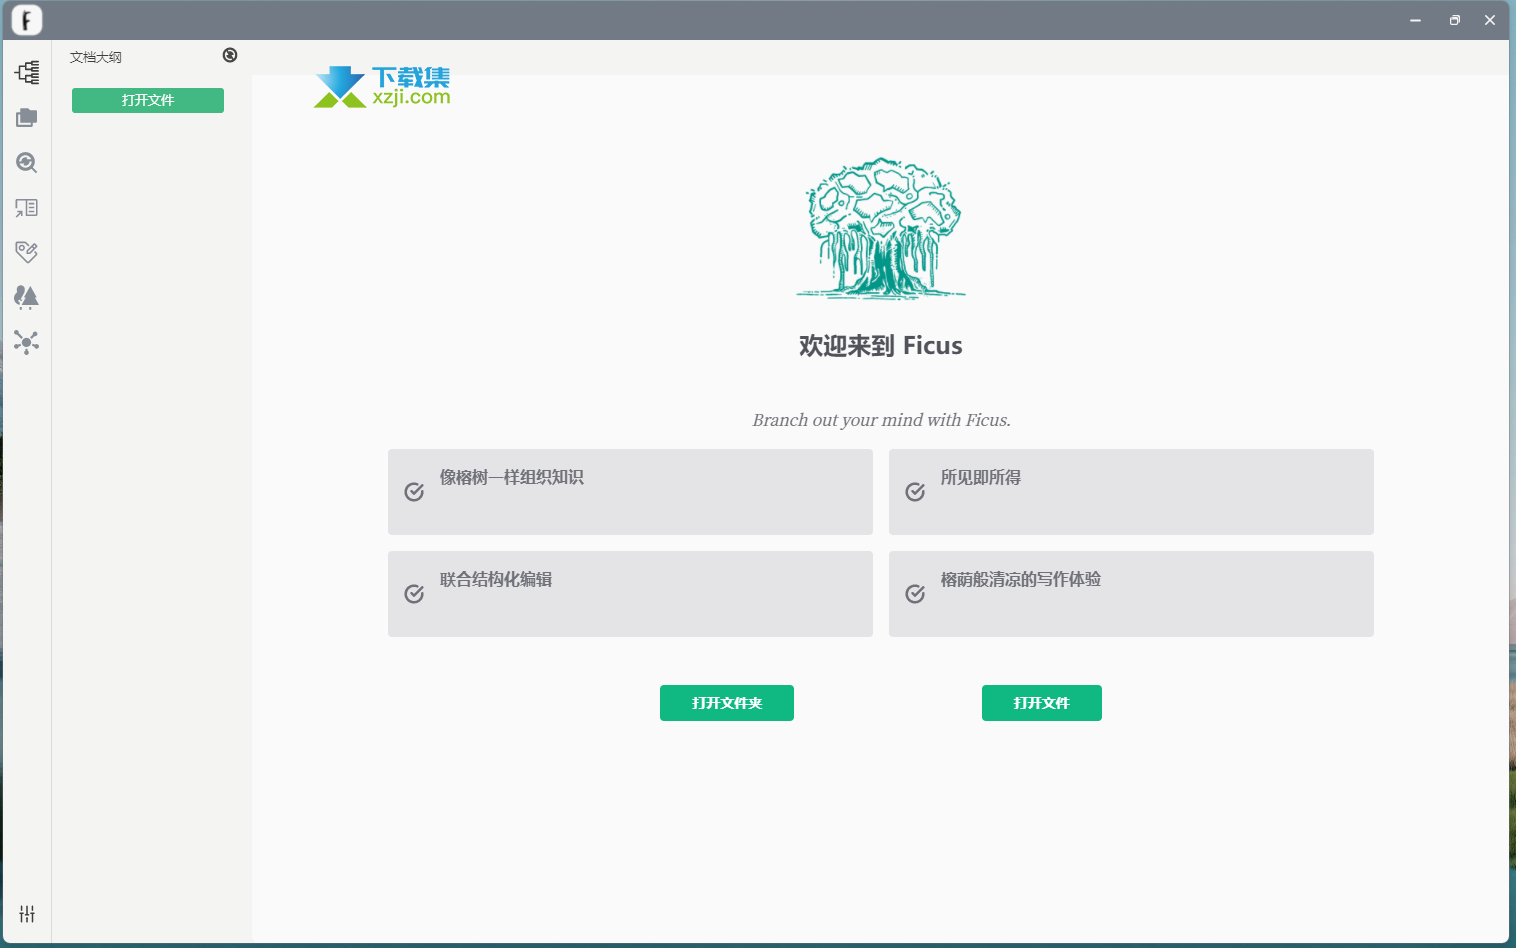Click check icon on 榕荫般清凉的写作体验 card
This screenshot has width=1516, height=948.
tap(915, 594)
